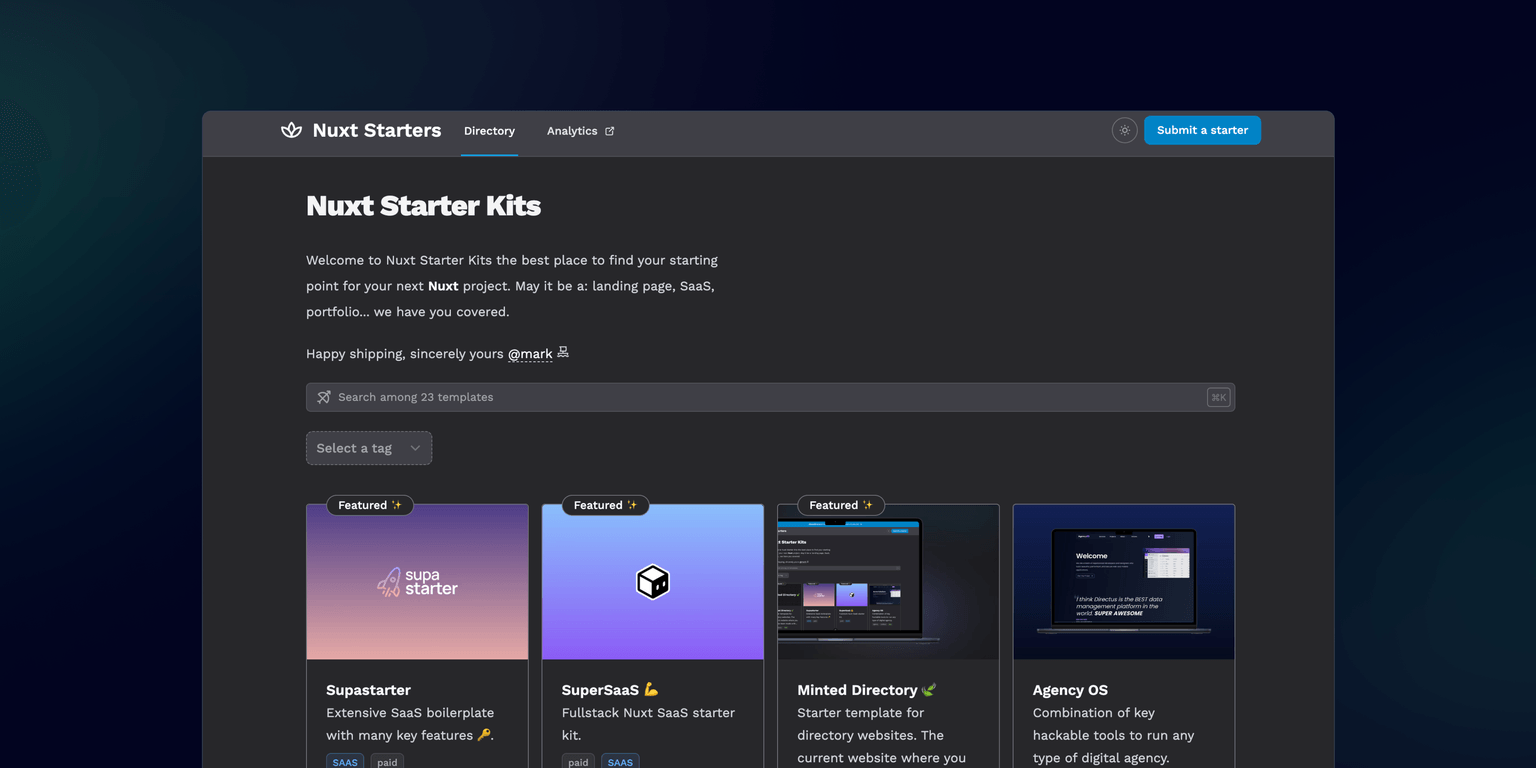Click the Submit a starter button
This screenshot has height=768, width=1536.
click(1202, 130)
